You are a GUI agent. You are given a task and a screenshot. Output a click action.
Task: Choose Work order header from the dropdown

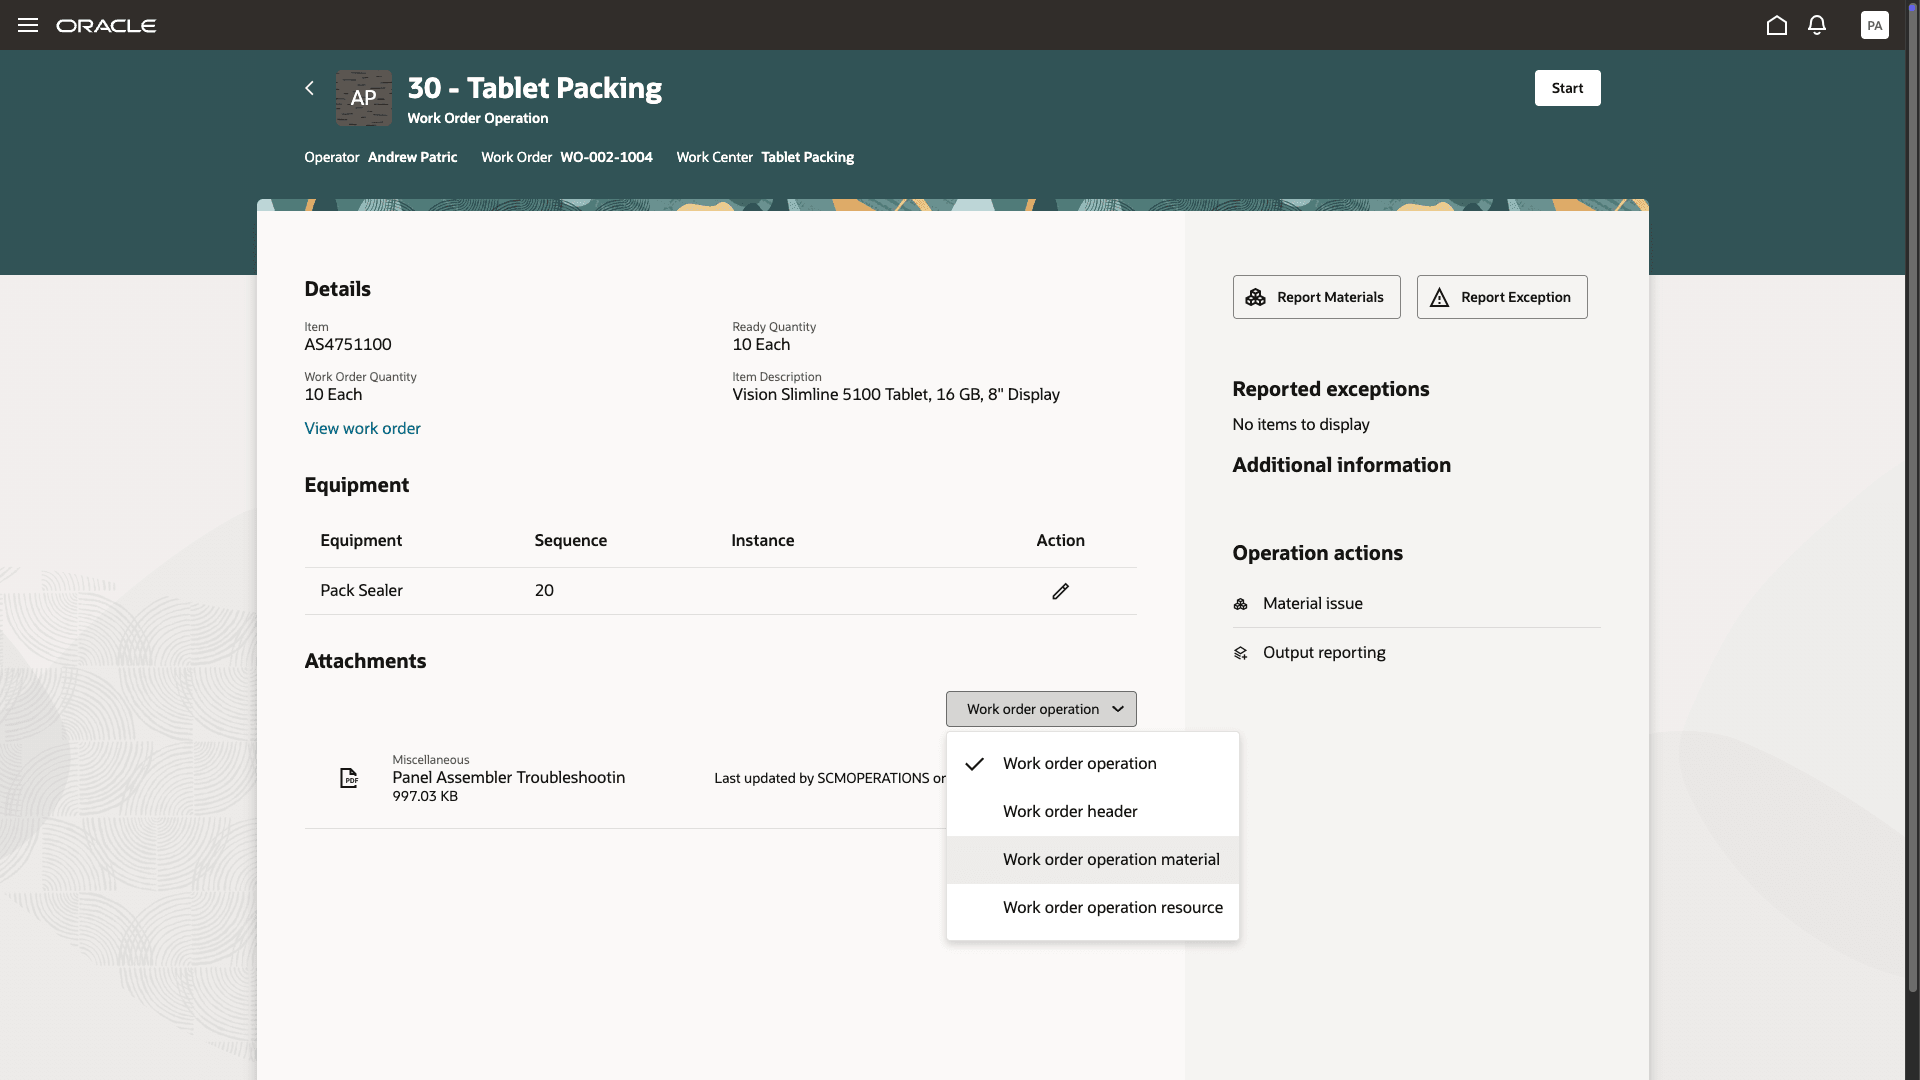click(1070, 811)
